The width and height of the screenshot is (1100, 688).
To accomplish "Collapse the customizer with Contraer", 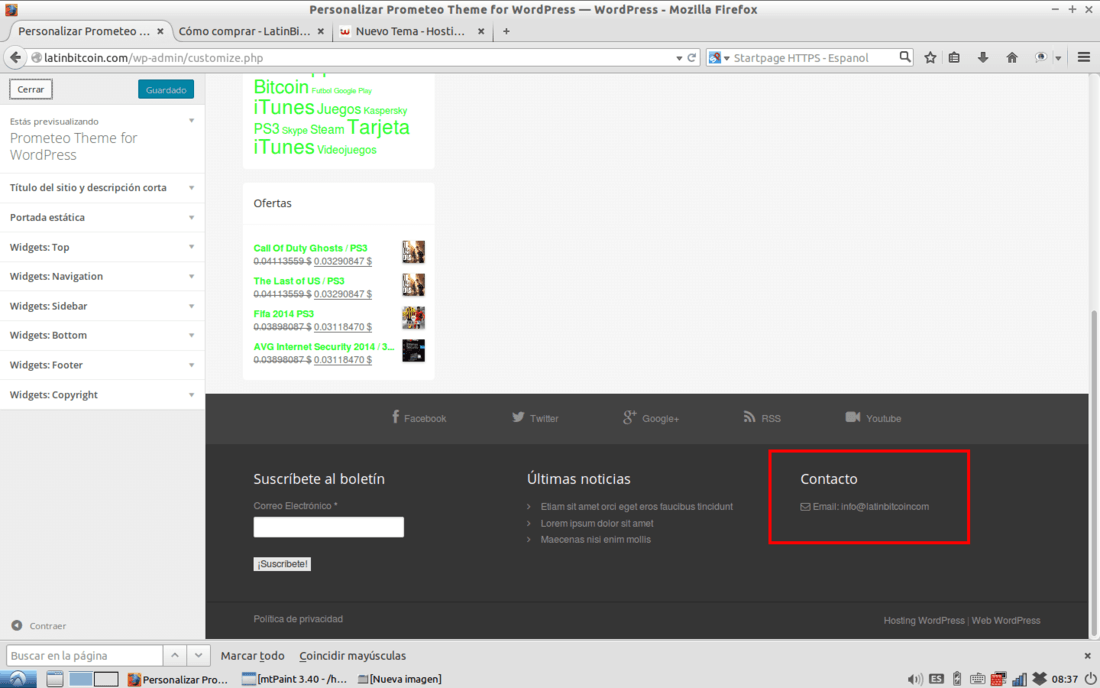I will click(39, 626).
